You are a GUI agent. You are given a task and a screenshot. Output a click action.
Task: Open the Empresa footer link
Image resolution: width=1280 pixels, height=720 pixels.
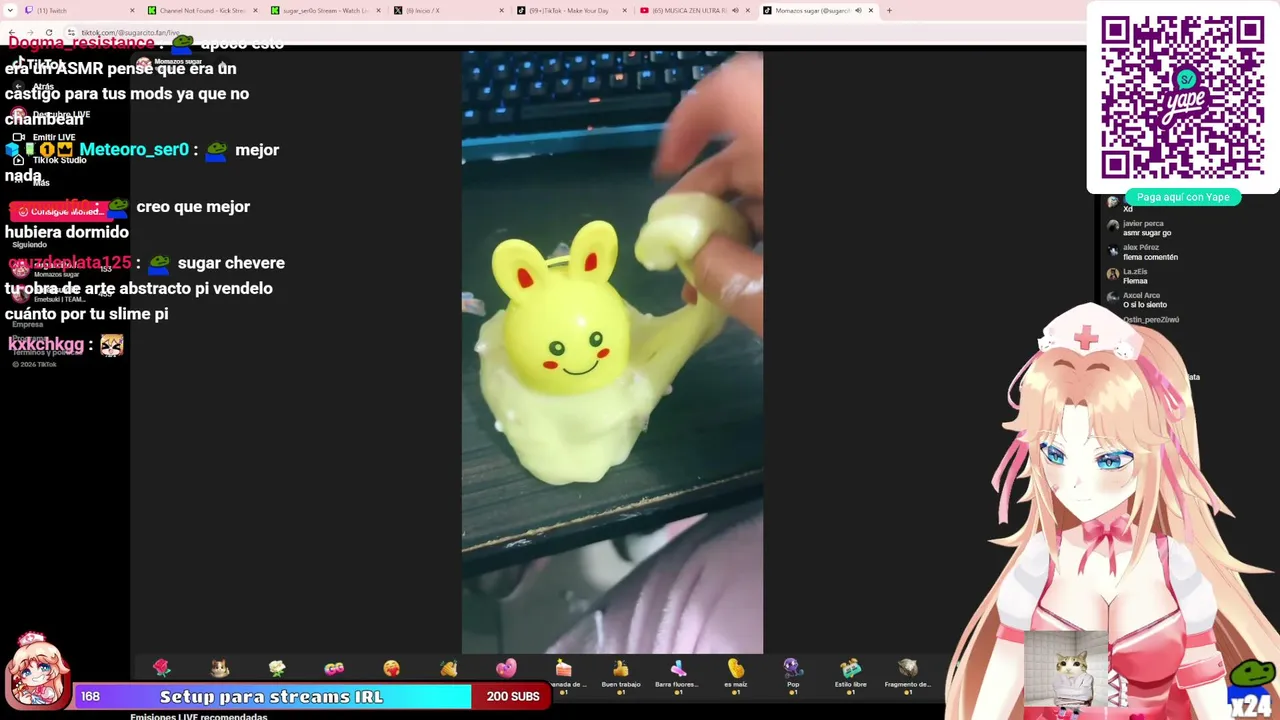tap(28, 324)
